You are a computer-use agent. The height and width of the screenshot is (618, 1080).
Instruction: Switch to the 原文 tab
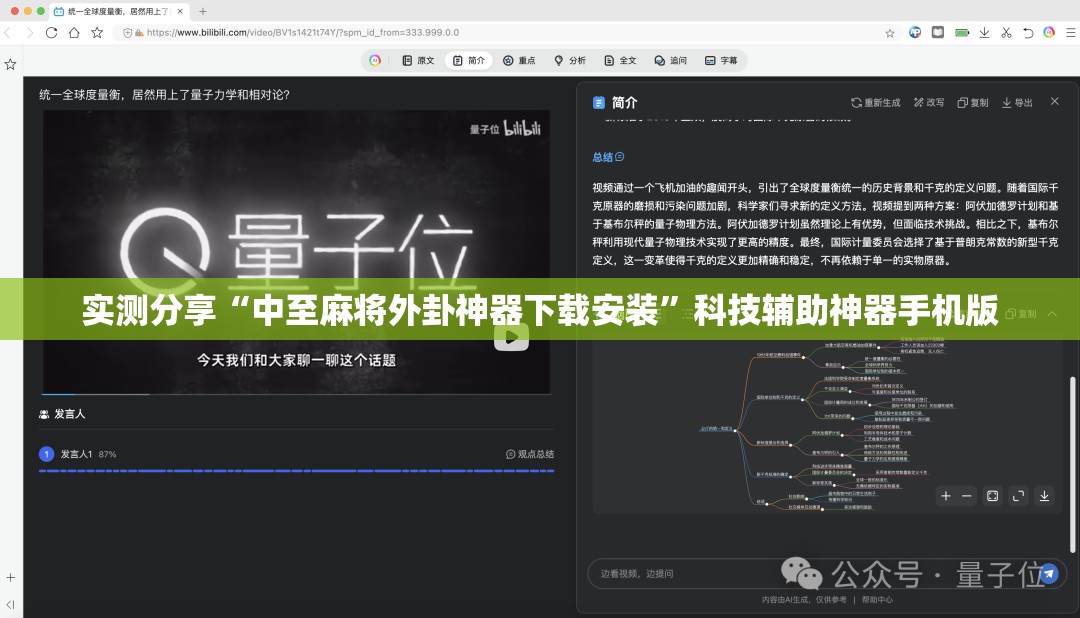418,61
